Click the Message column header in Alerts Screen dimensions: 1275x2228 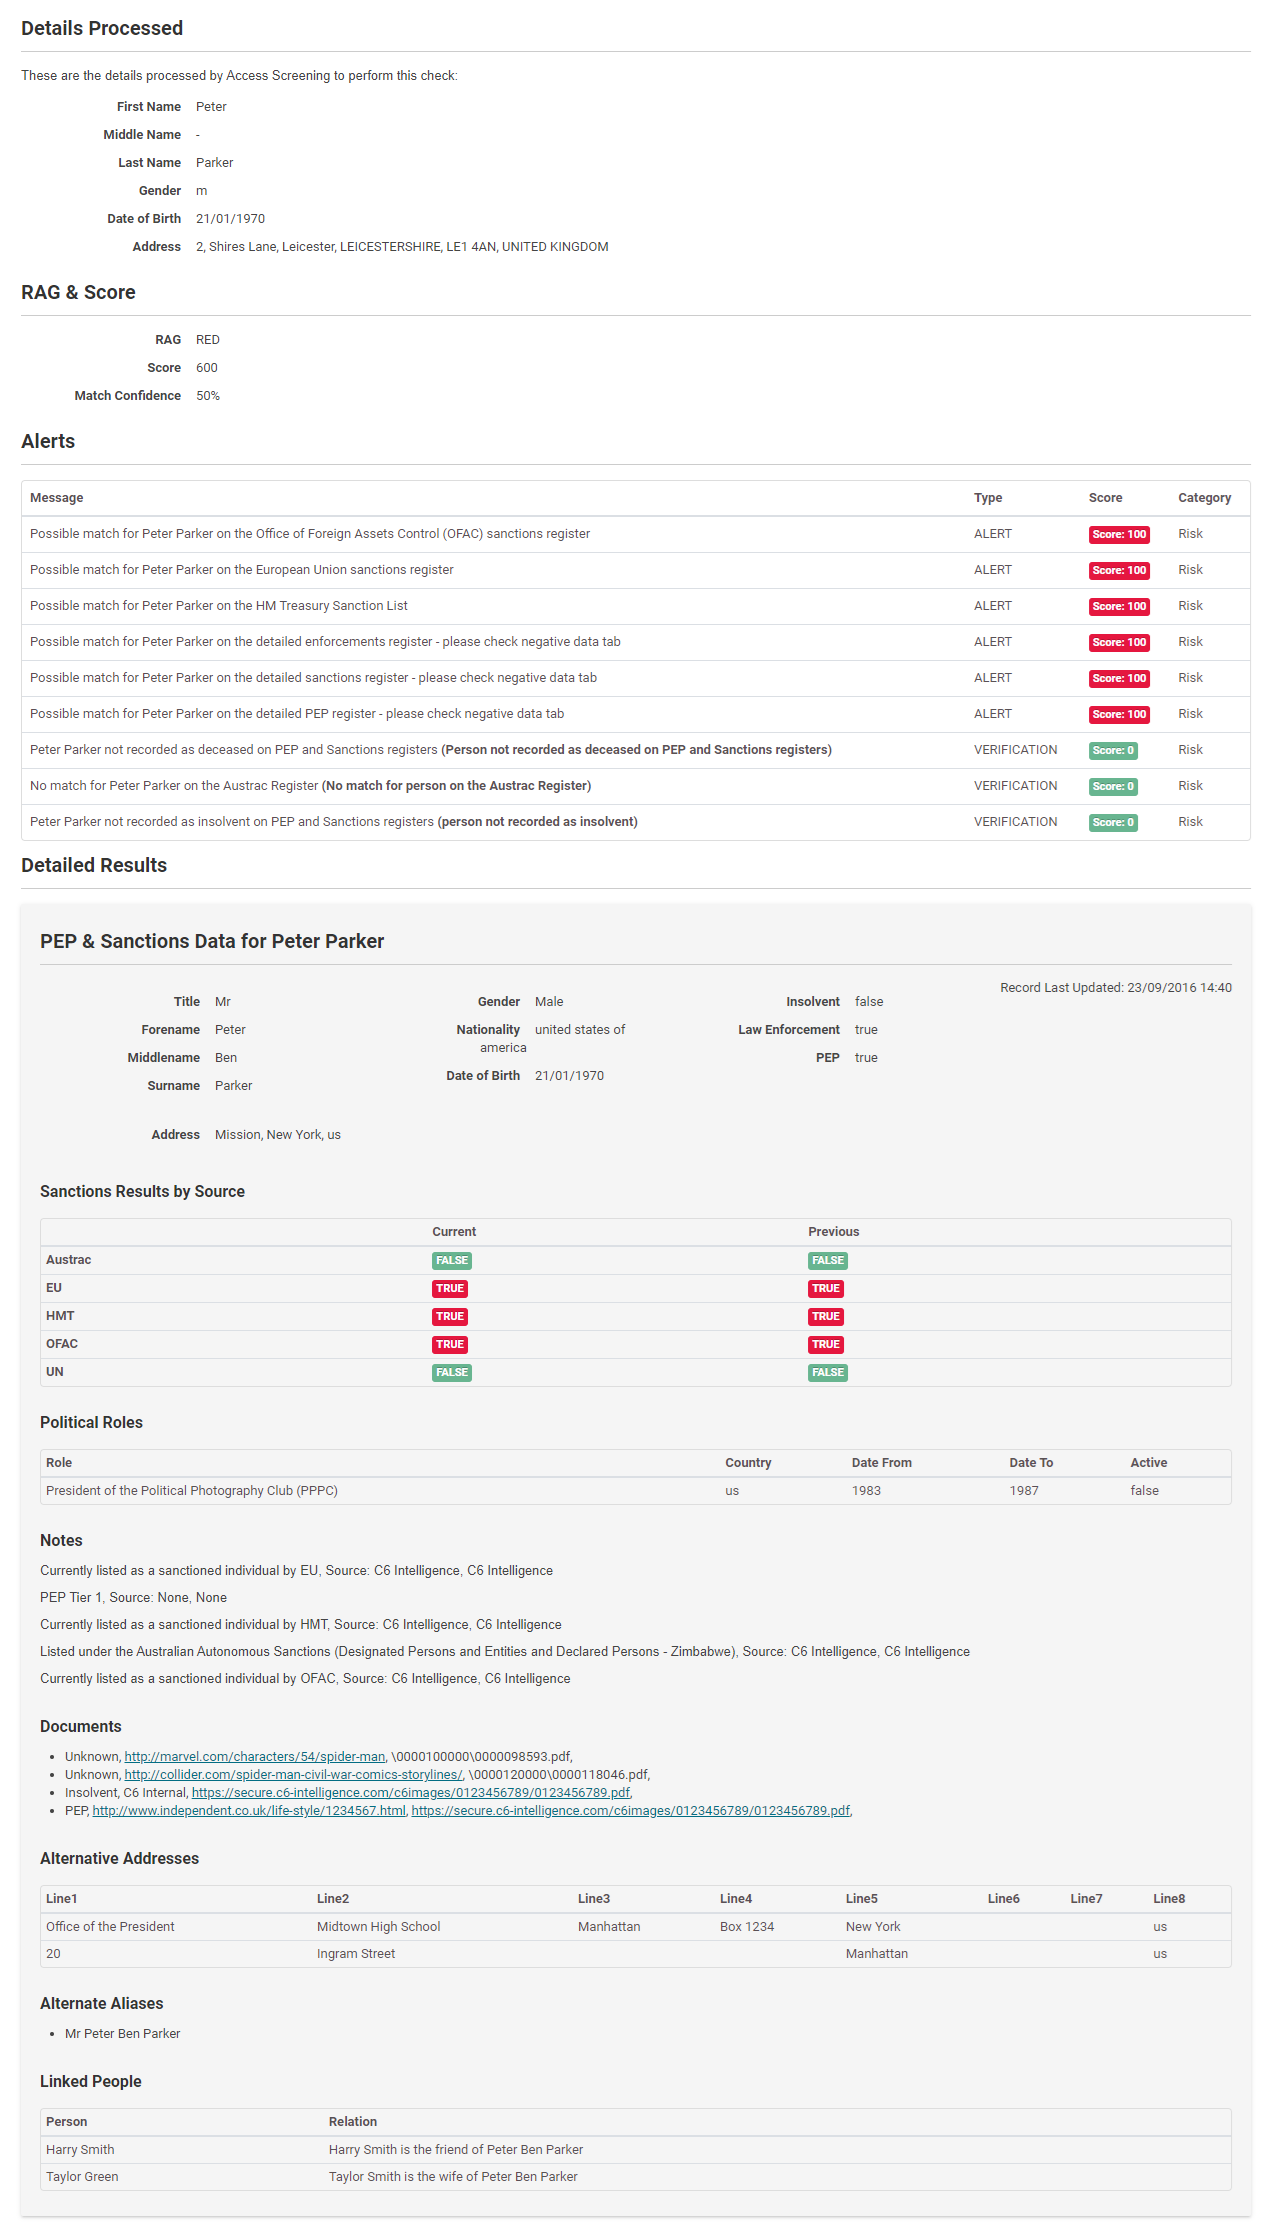(57, 498)
